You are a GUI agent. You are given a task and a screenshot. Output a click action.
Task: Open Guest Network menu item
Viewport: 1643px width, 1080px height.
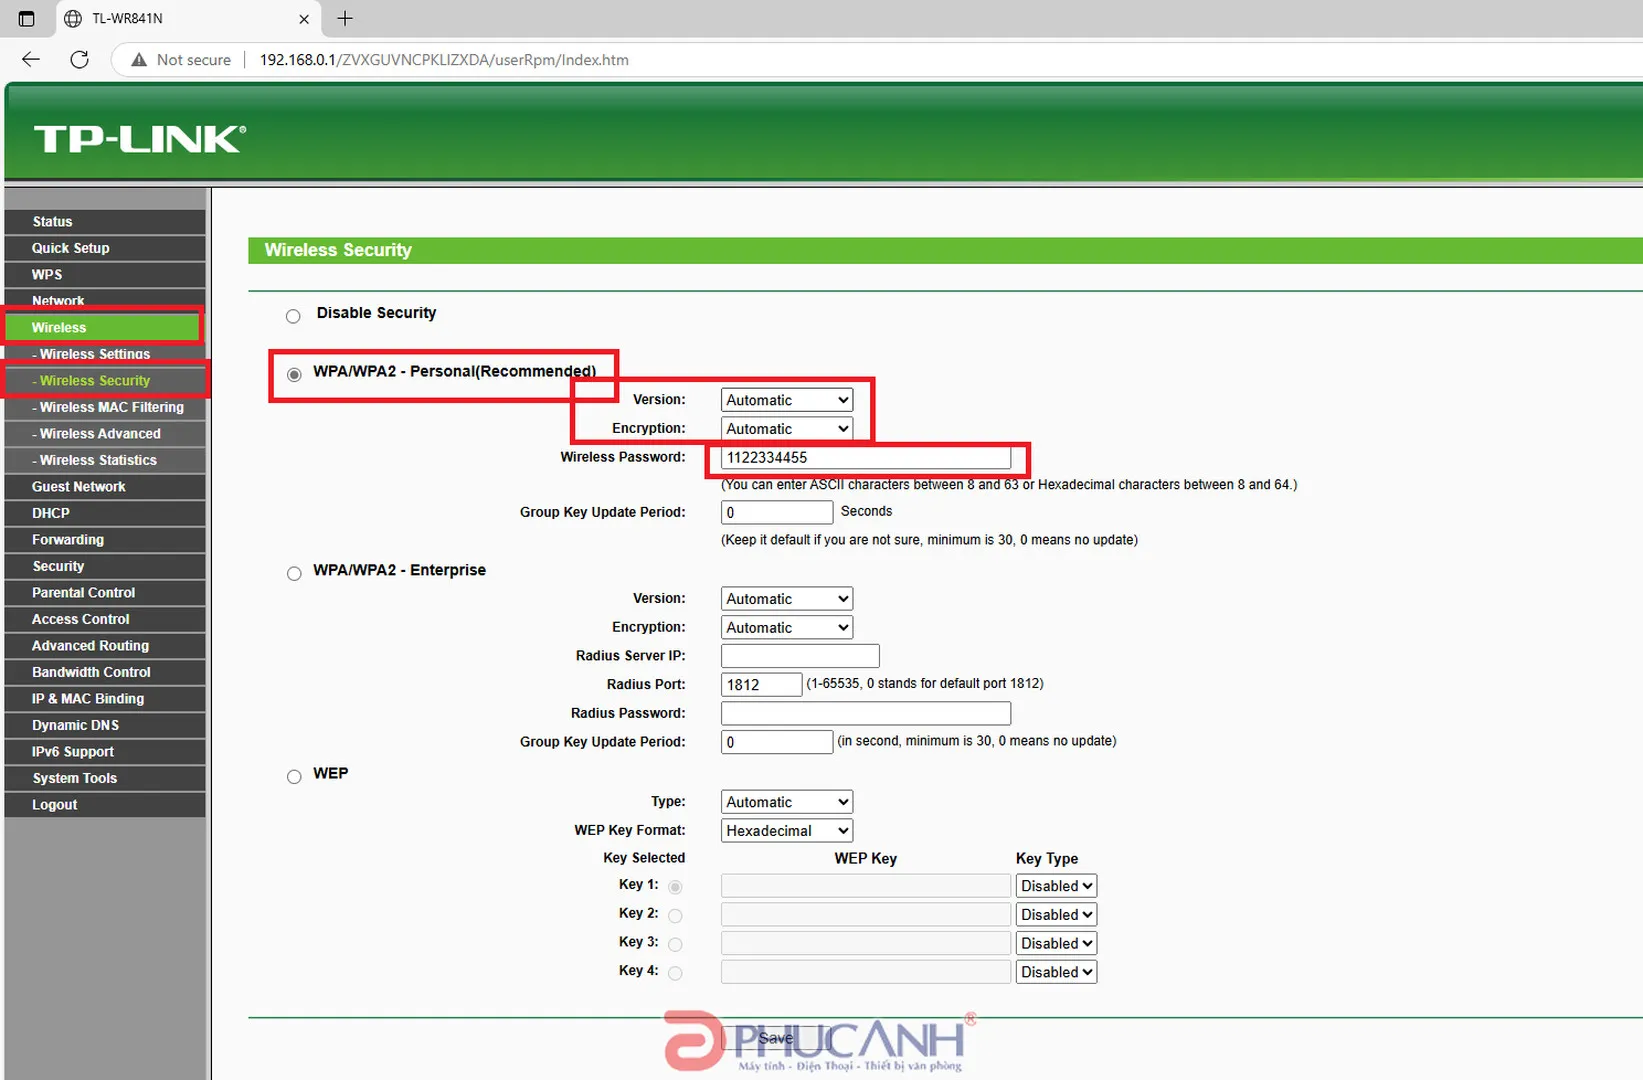coord(105,487)
